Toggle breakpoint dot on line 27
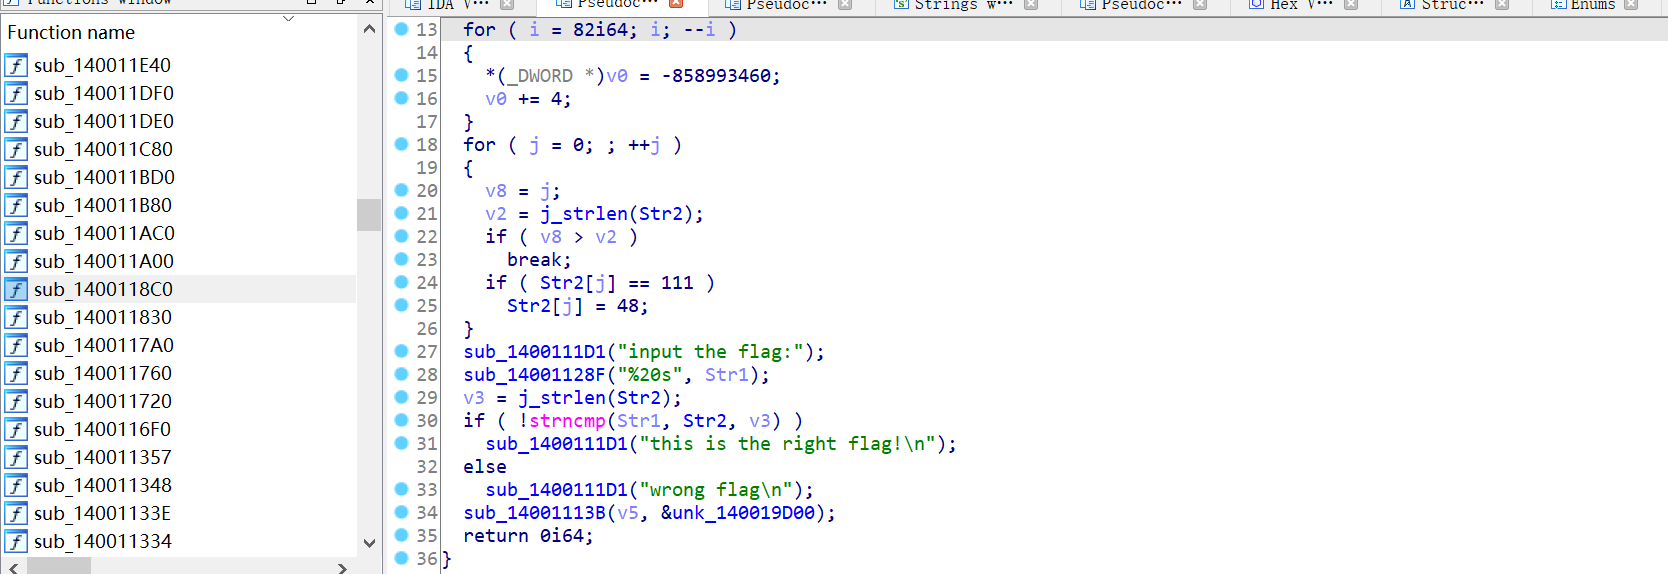This screenshot has height=574, width=1668. (401, 351)
